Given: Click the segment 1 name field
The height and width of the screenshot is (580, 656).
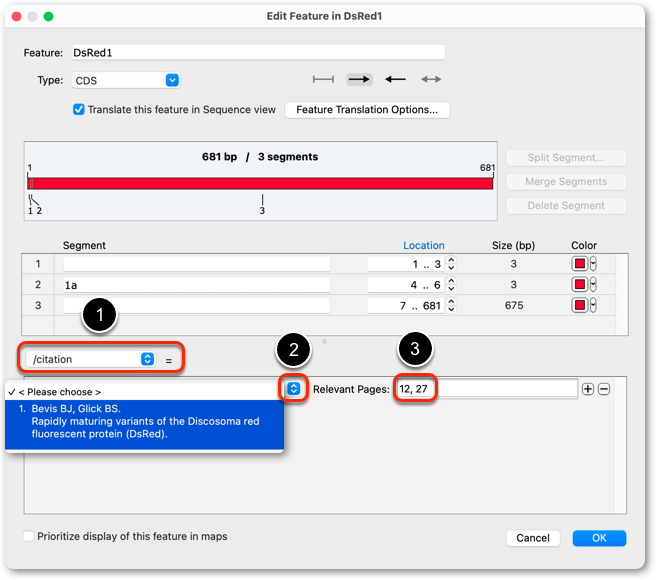Looking at the screenshot, I should pos(196,264).
